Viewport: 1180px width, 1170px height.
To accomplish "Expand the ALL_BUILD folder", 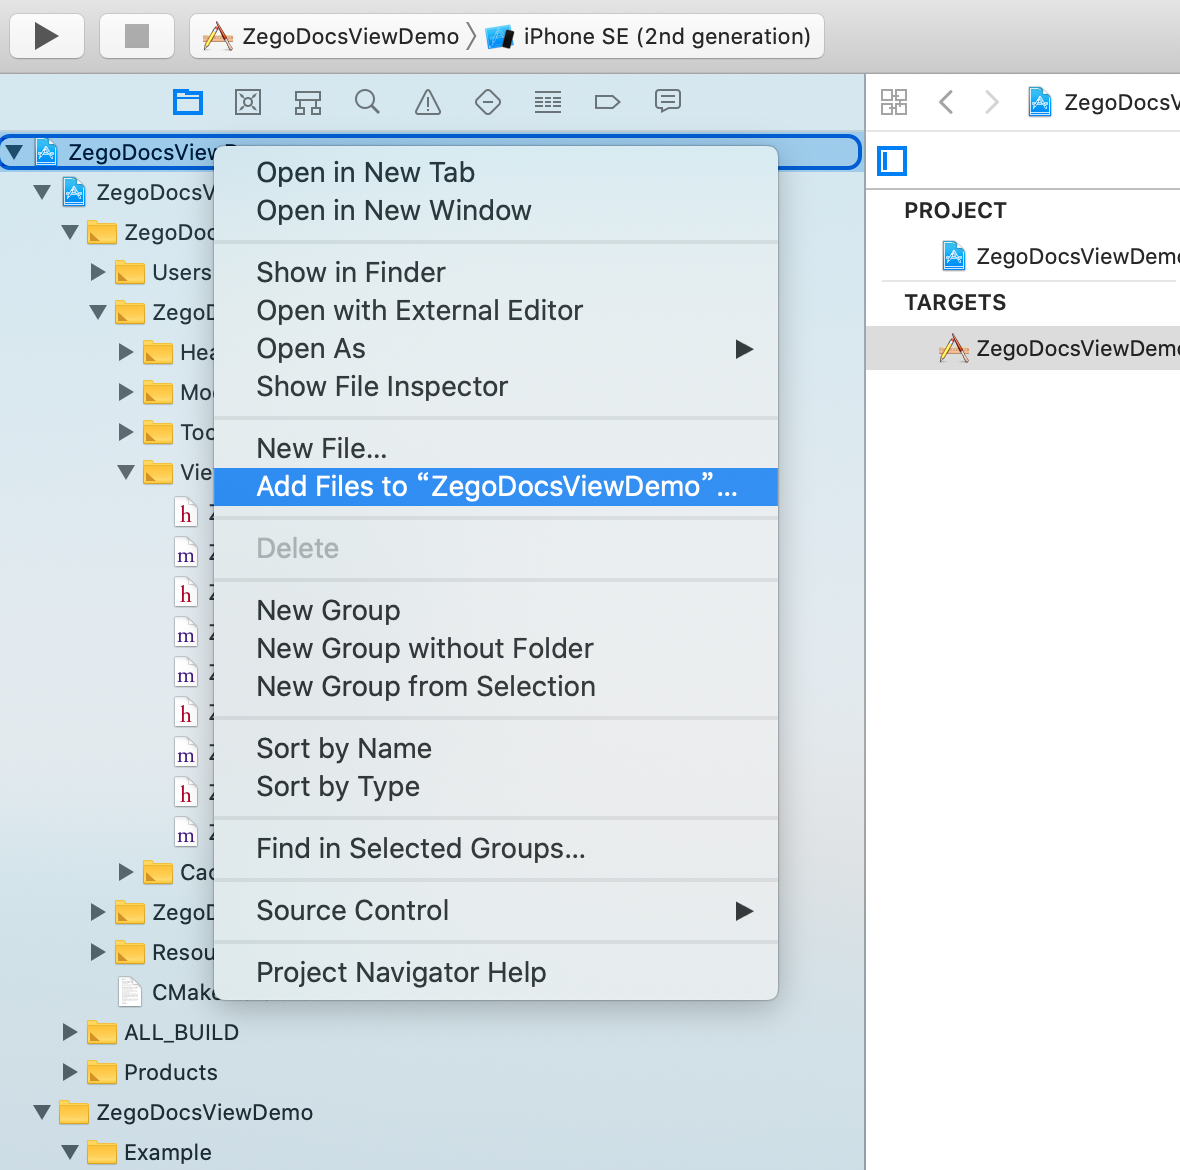I will pyautogui.click(x=70, y=1032).
